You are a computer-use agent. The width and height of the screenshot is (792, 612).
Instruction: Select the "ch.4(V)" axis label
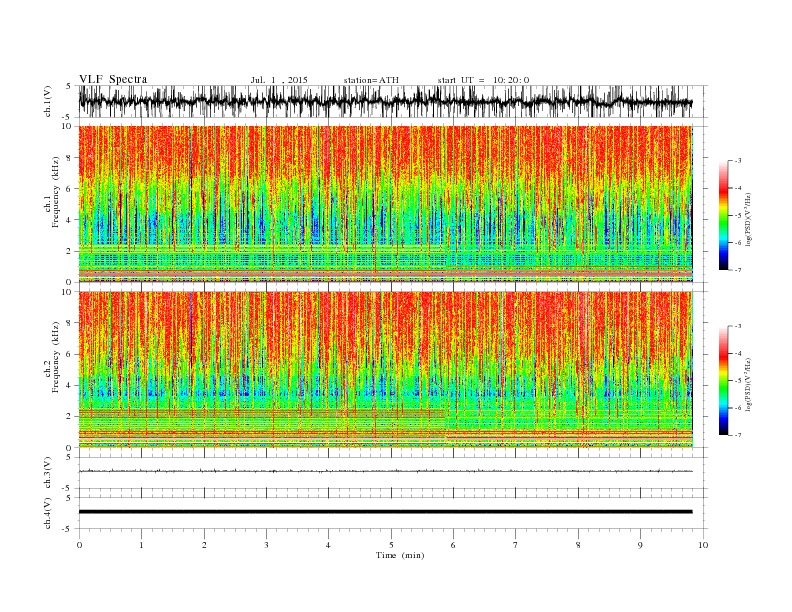(x=48, y=513)
